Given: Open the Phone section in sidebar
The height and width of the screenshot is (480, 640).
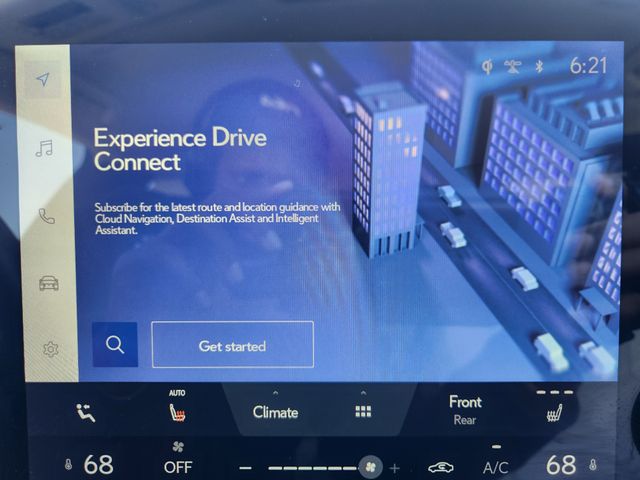Looking at the screenshot, I should [46, 215].
